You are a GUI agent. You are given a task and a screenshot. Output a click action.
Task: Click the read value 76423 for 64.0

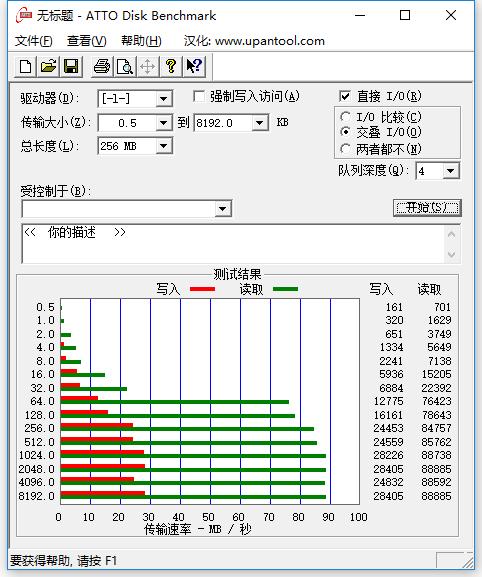coord(436,401)
